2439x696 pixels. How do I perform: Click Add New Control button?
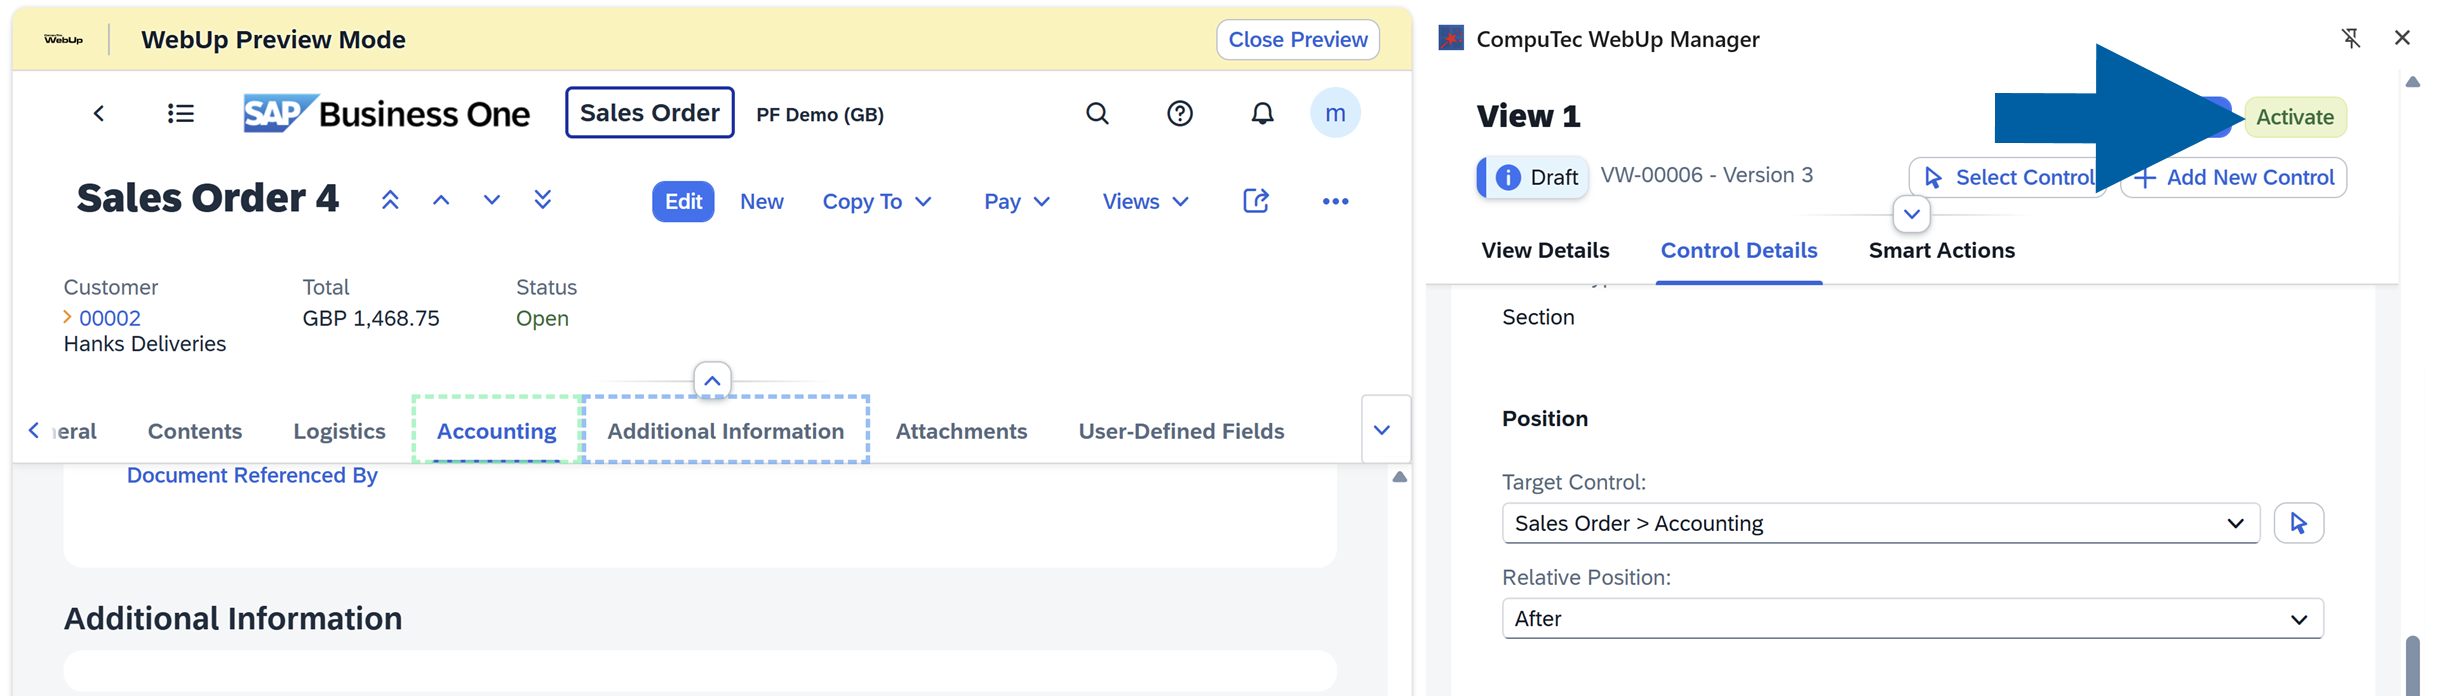[x=2233, y=177]
